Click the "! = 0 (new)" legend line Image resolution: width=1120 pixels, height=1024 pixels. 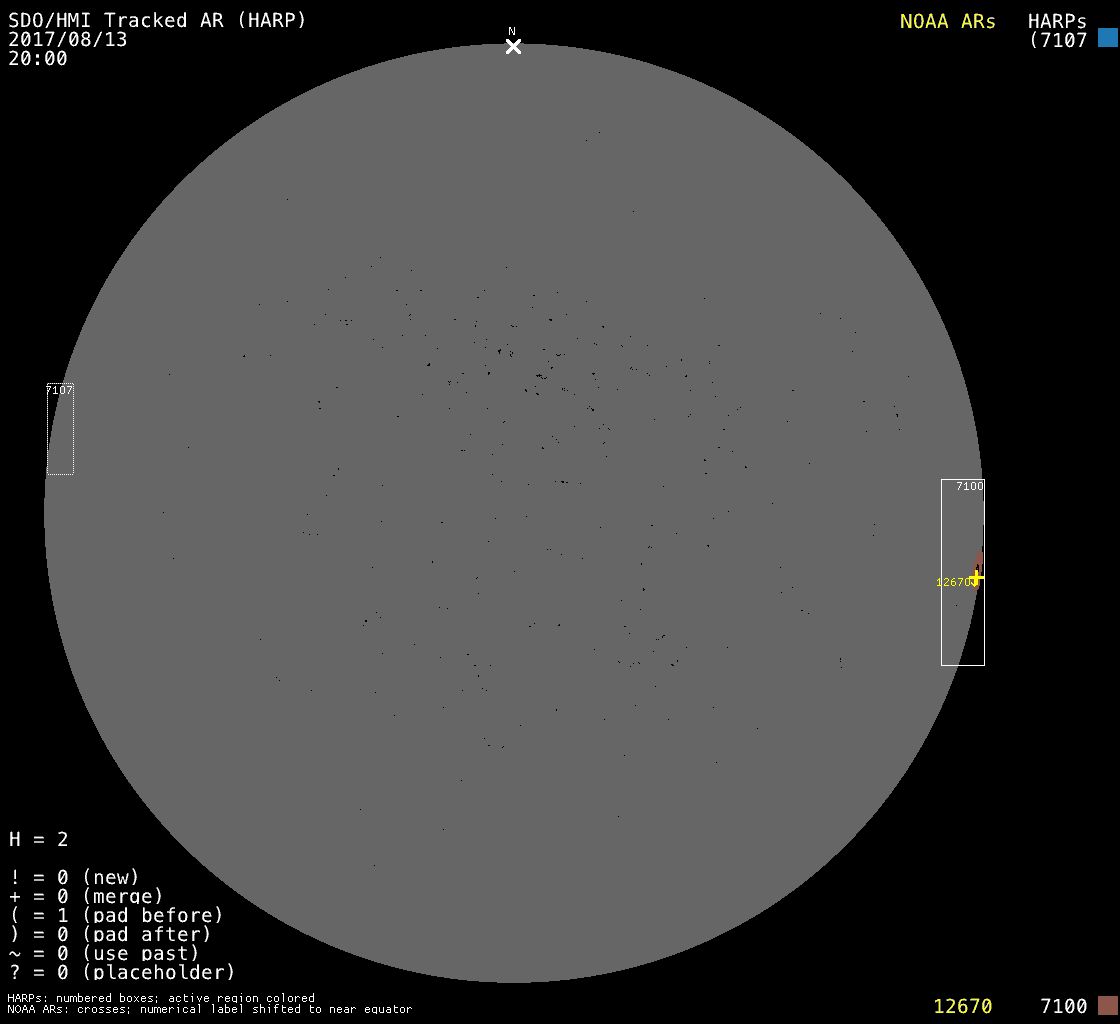tap(74, 877)
